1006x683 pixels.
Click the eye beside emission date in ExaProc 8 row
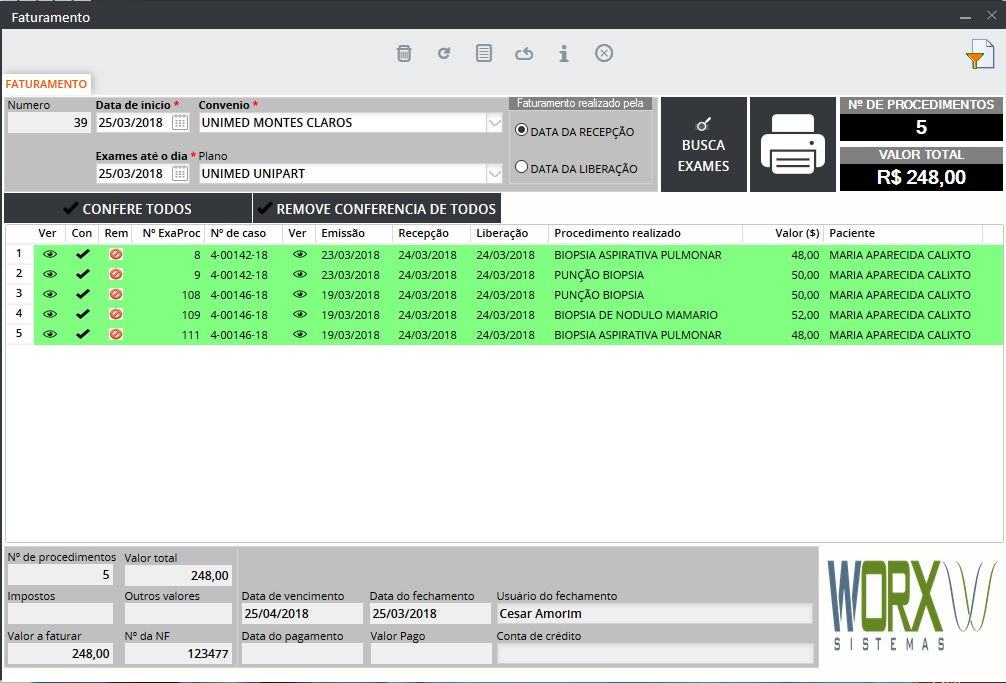[x=300, y=255]
